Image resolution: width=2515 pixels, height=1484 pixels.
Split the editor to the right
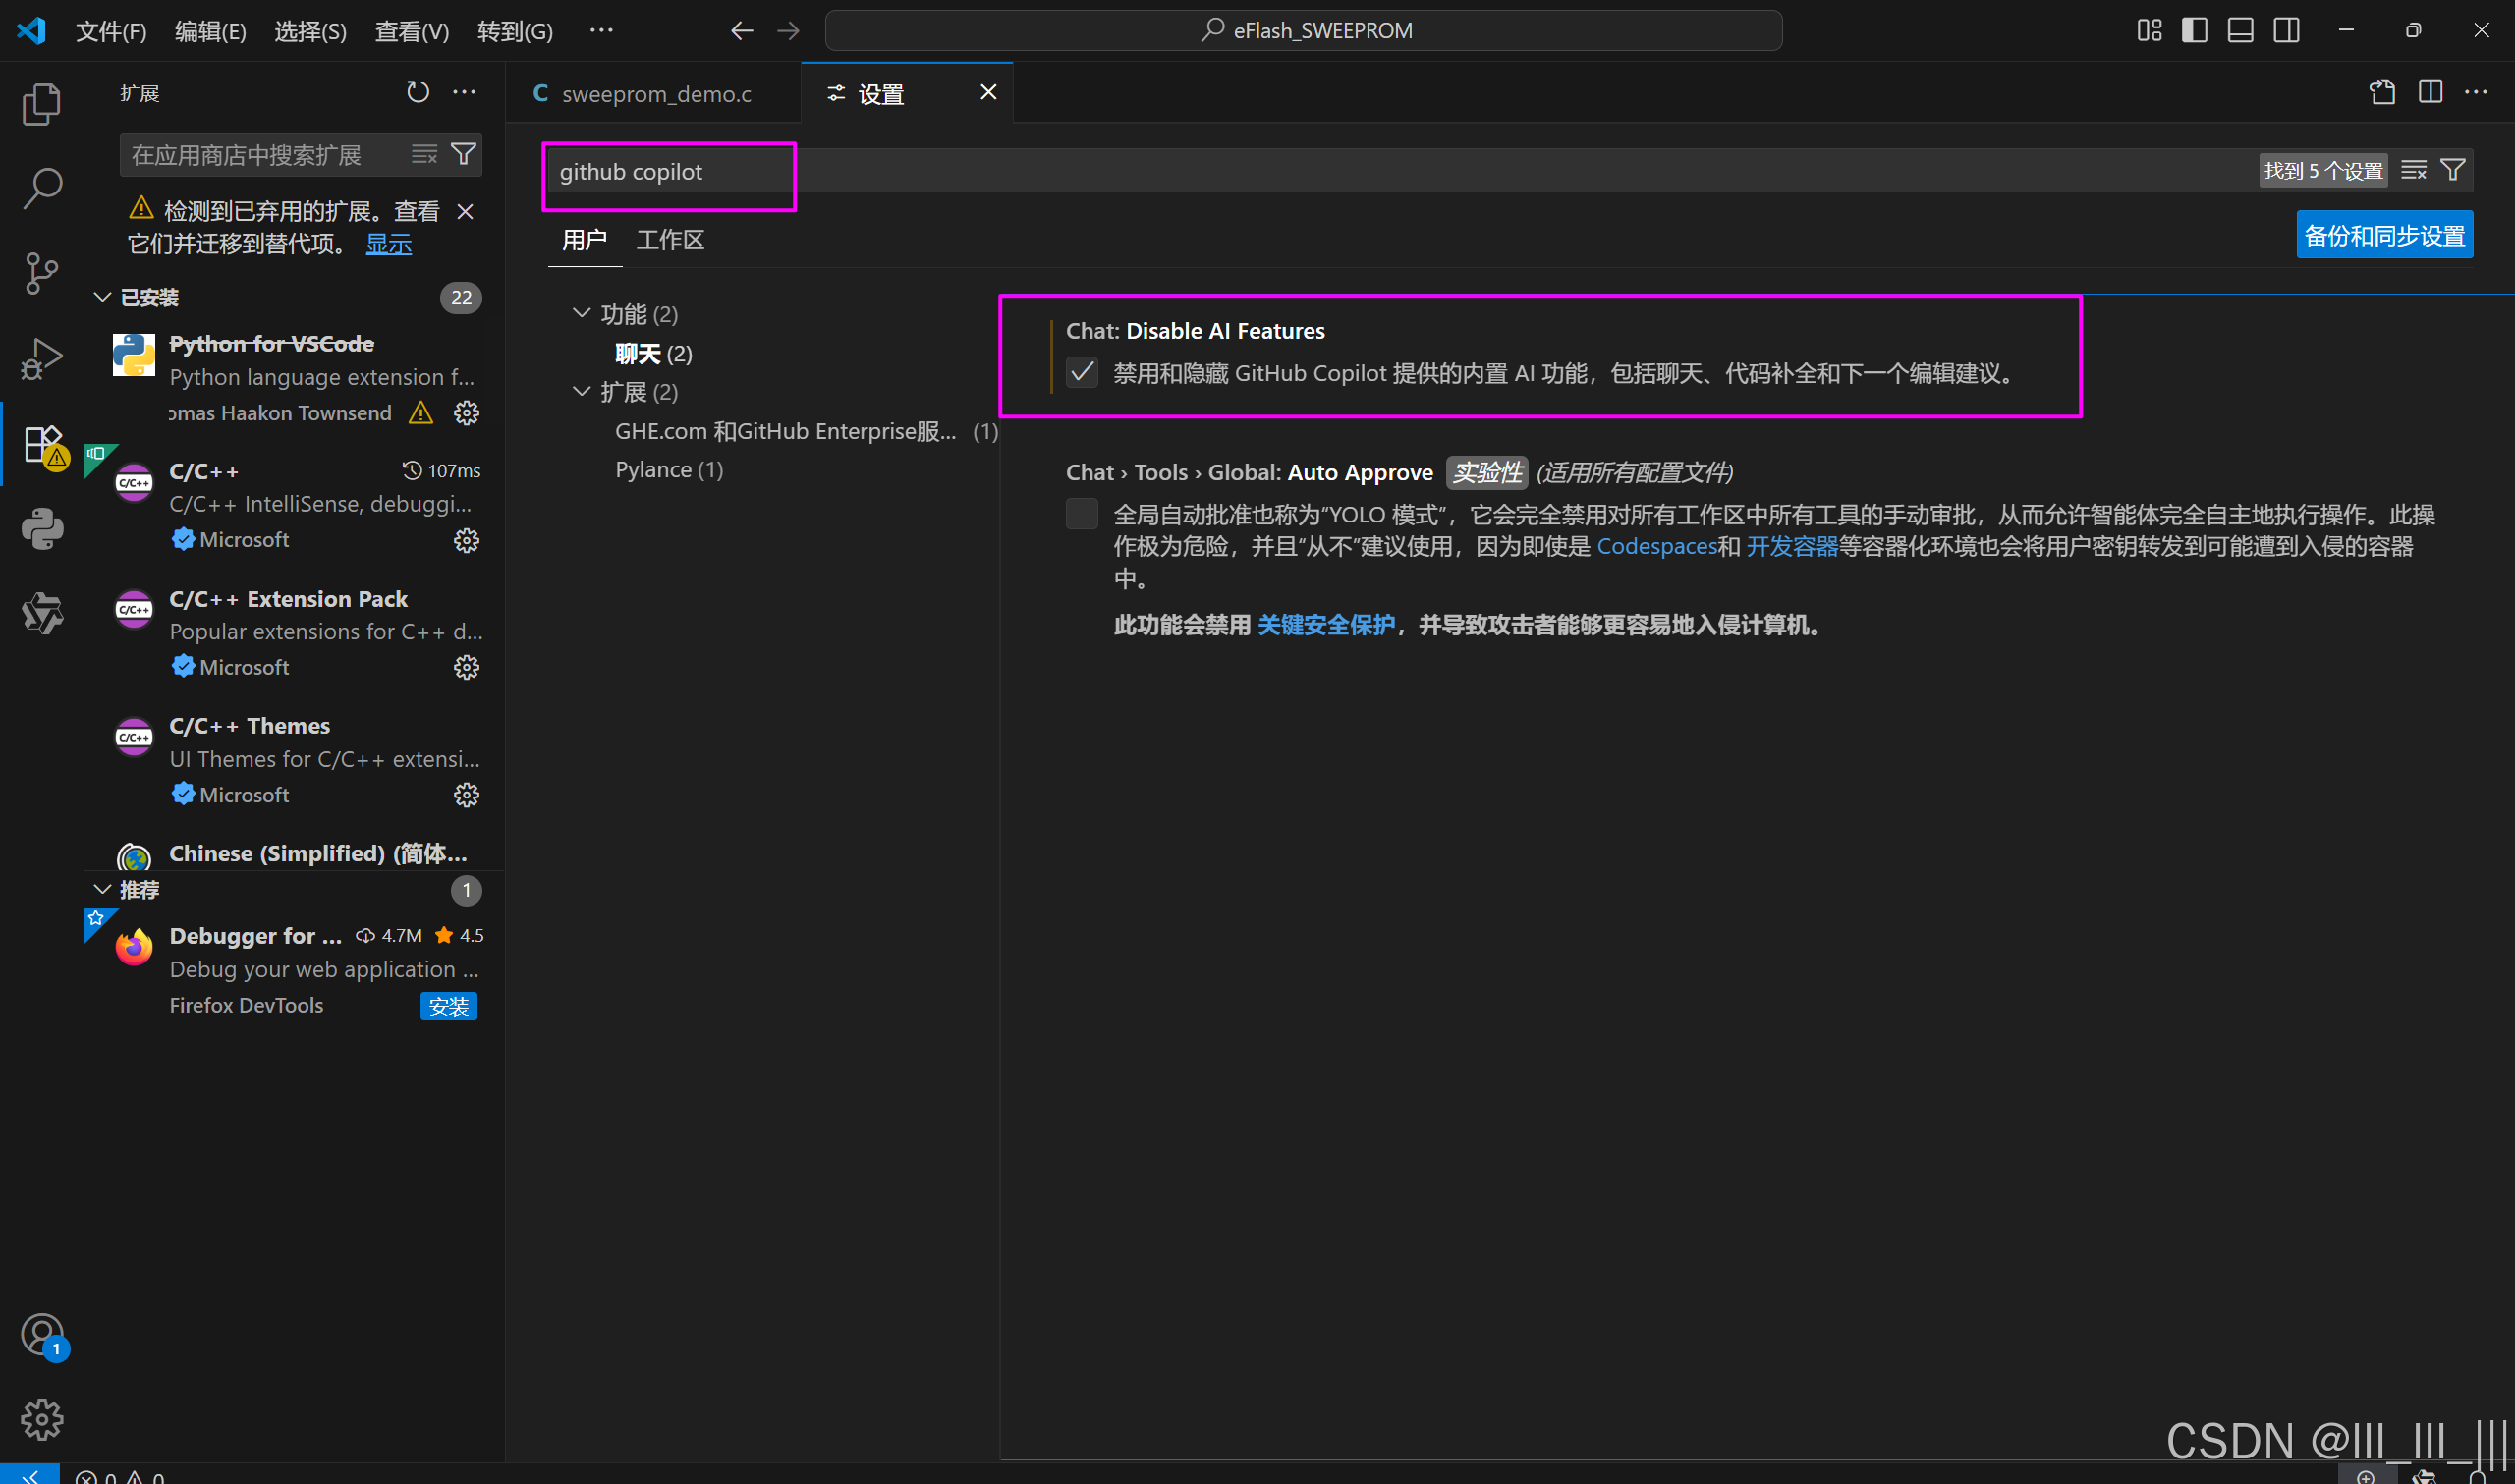(2430, 92)
